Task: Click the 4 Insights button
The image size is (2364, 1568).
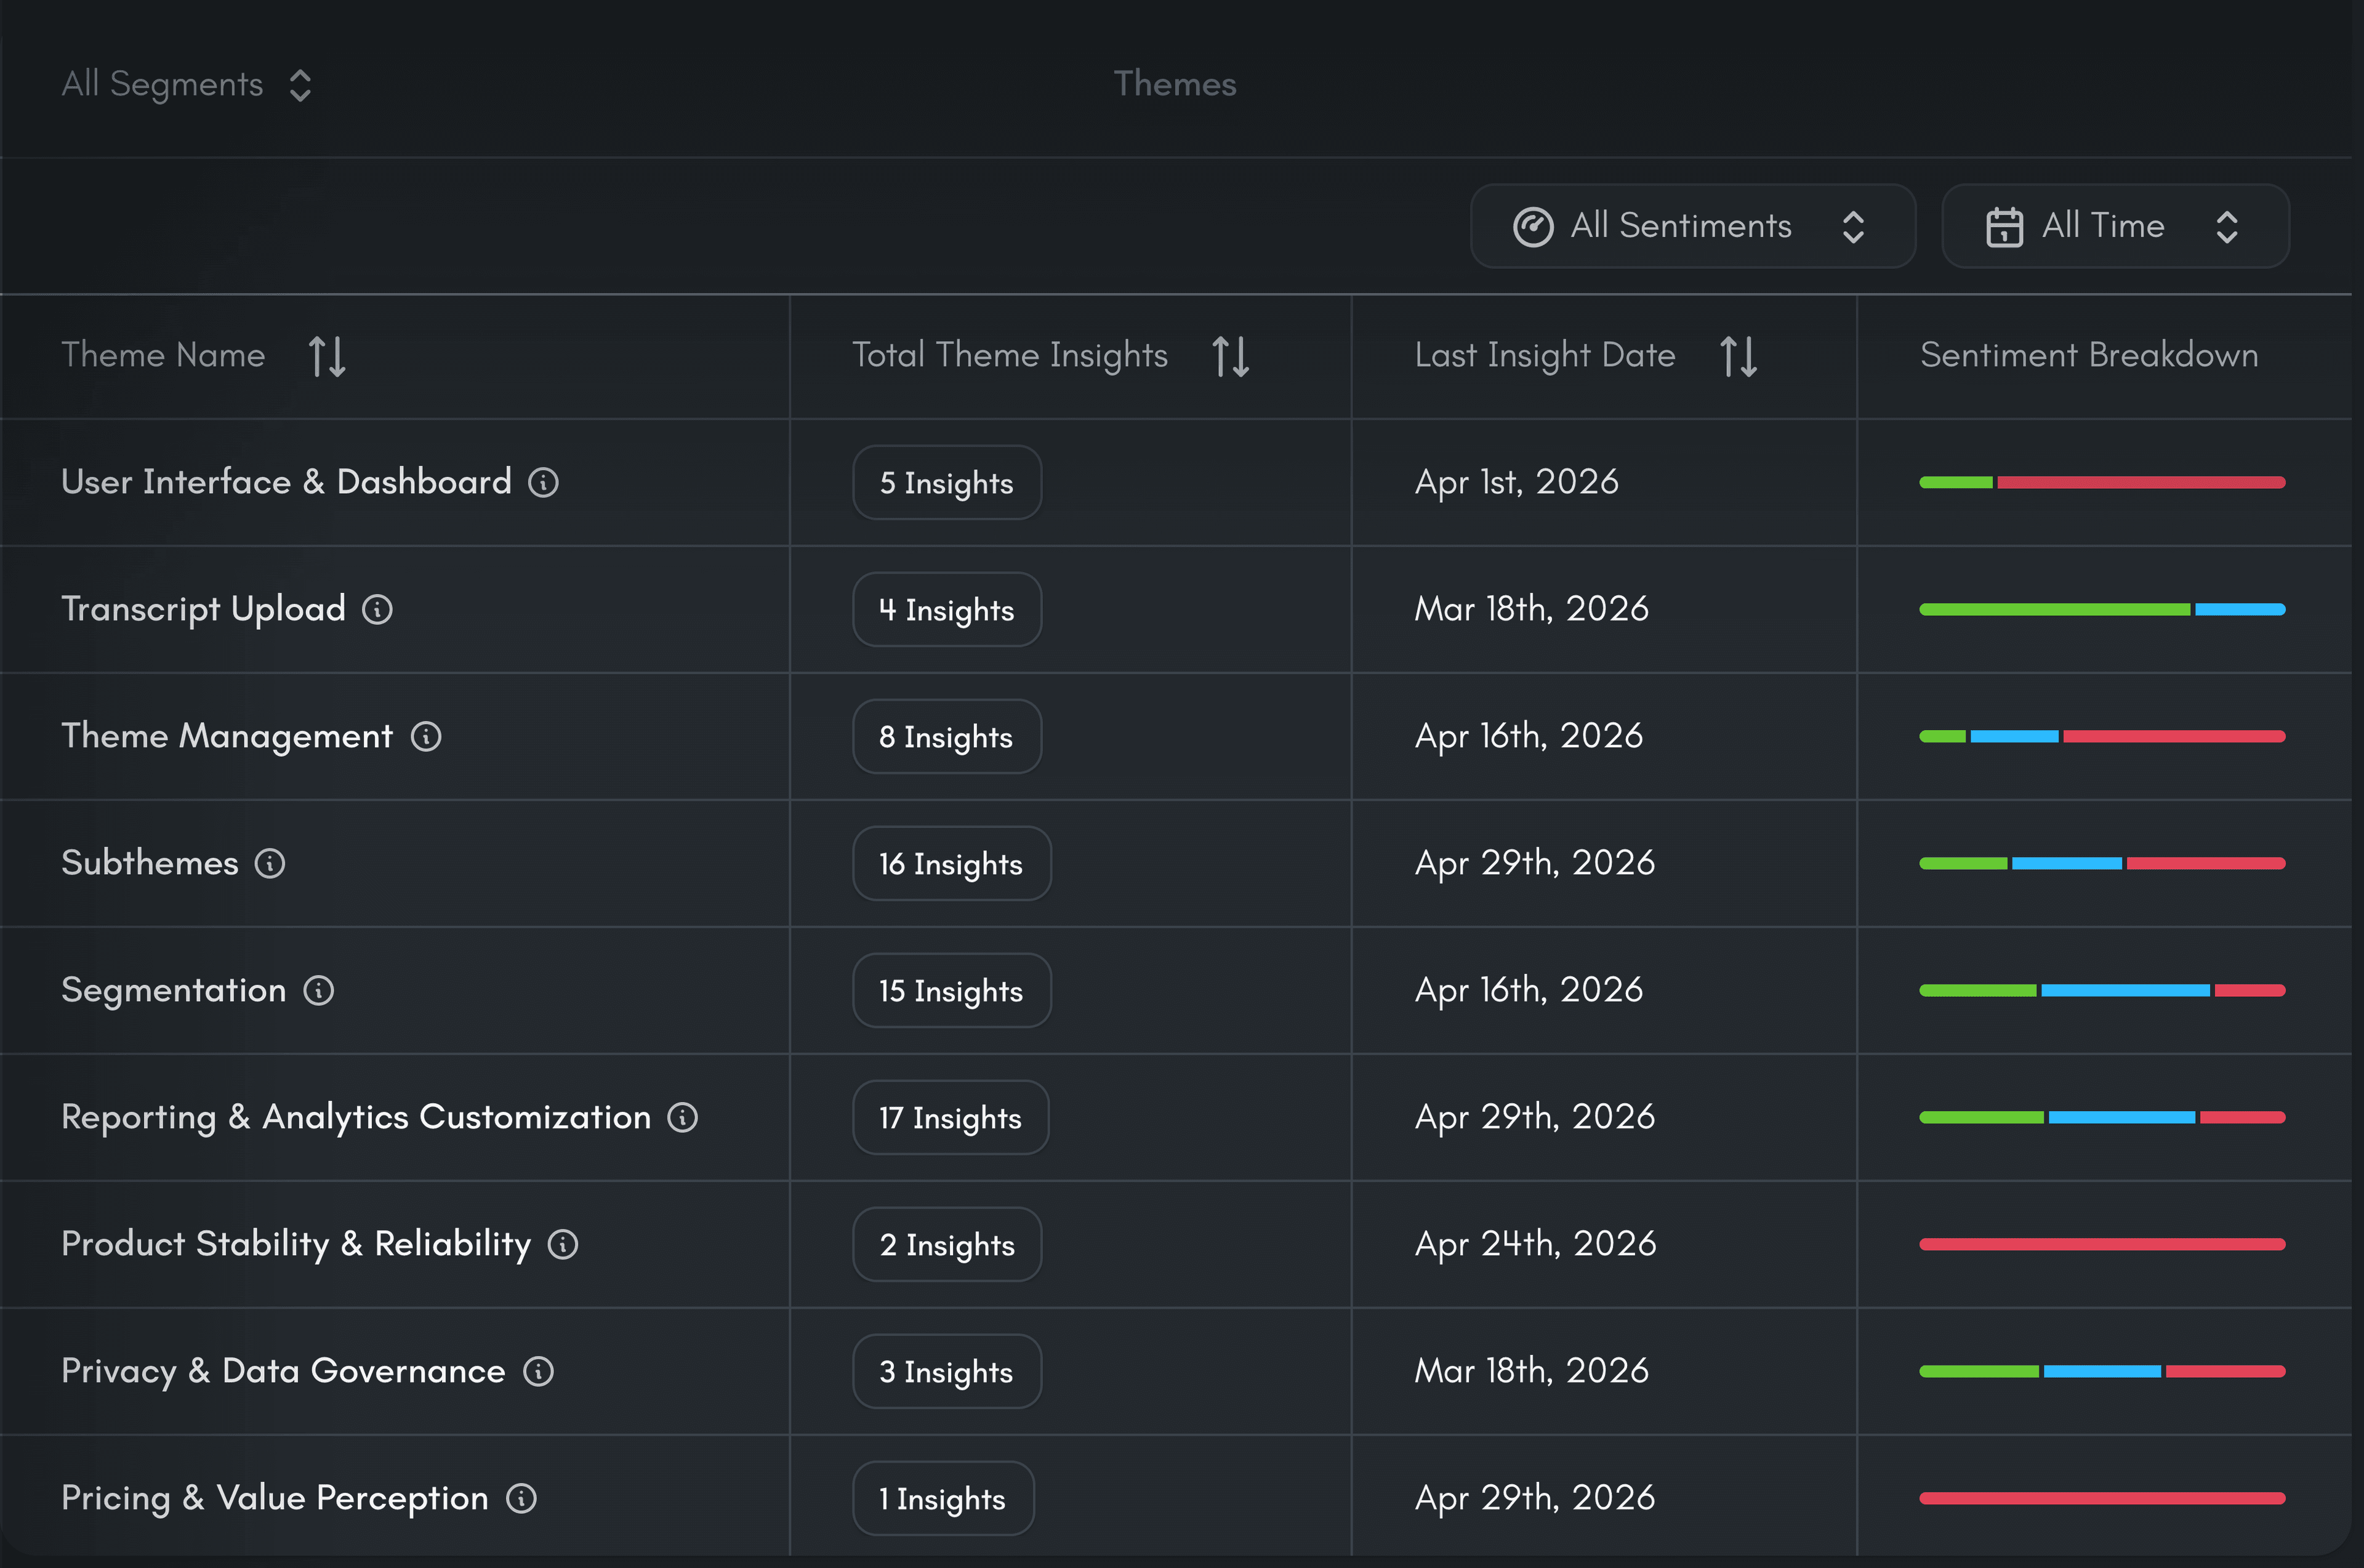Action: 947,610
